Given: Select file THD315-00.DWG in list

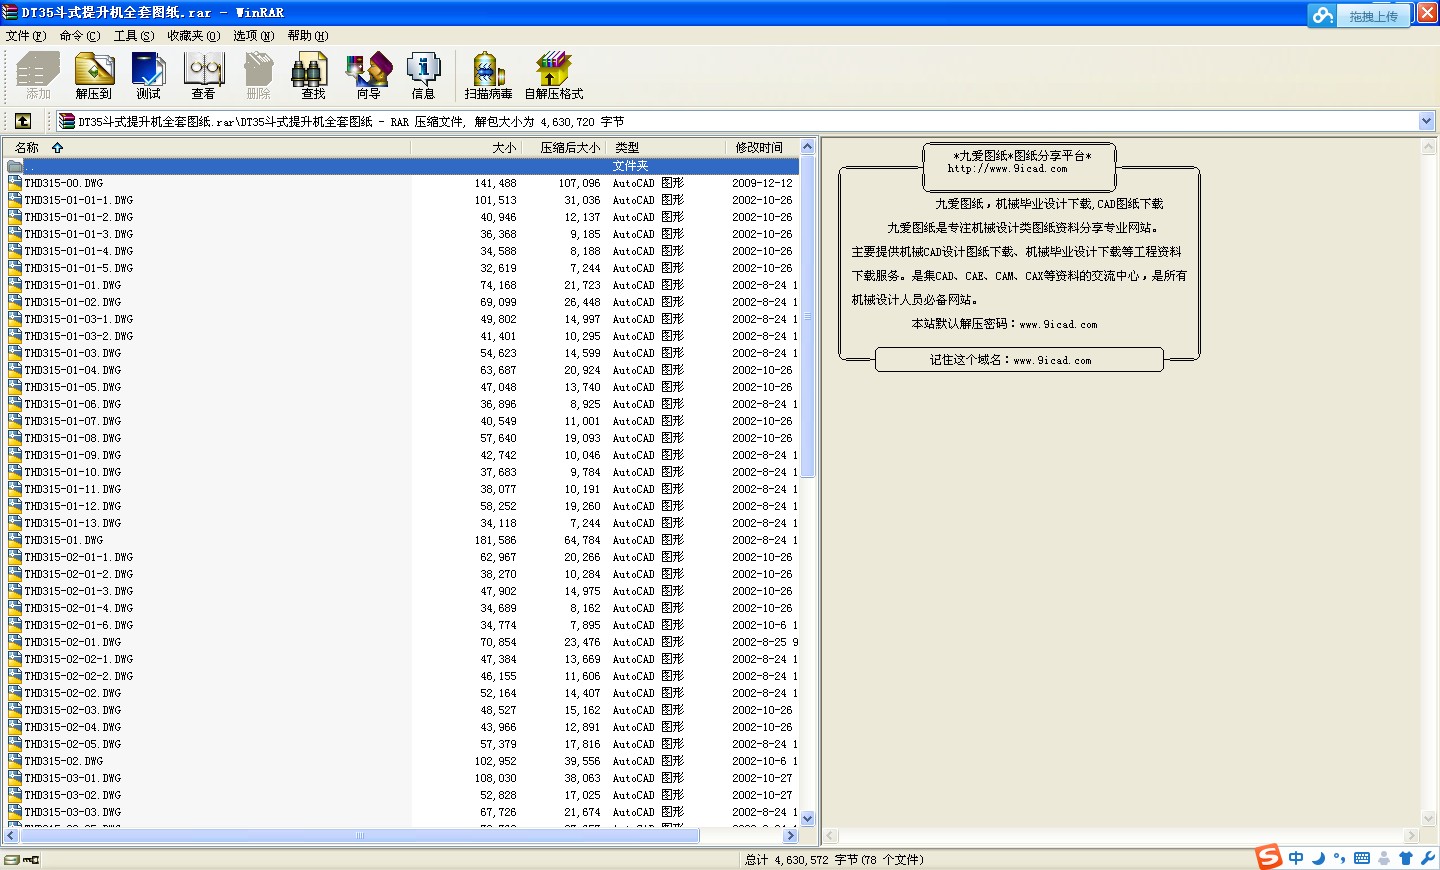Looking at the screenshot, I should (x=64, y=183).
